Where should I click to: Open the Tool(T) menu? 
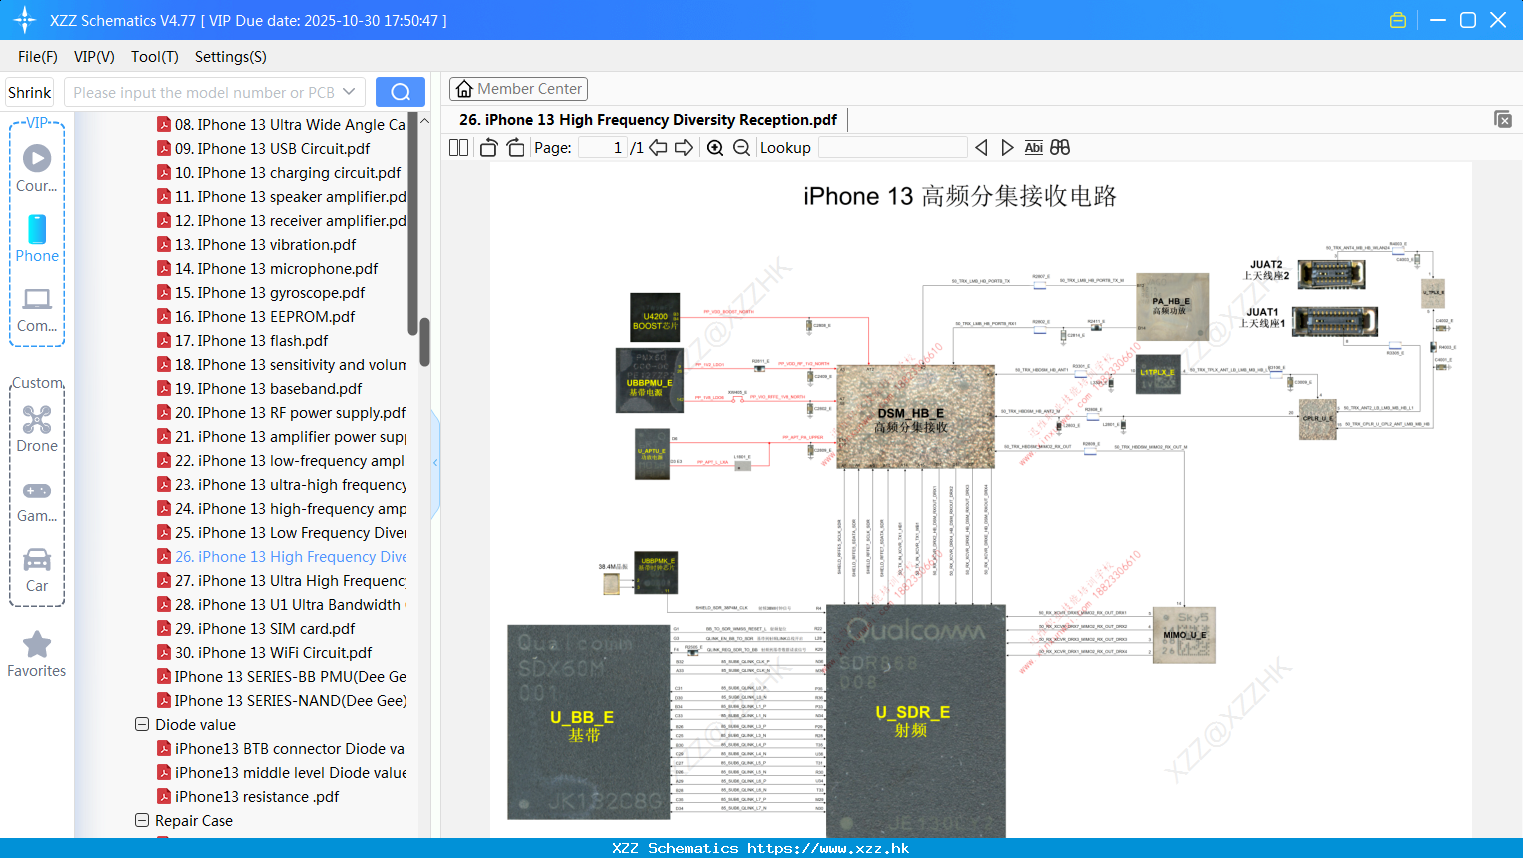click(155, 57)
